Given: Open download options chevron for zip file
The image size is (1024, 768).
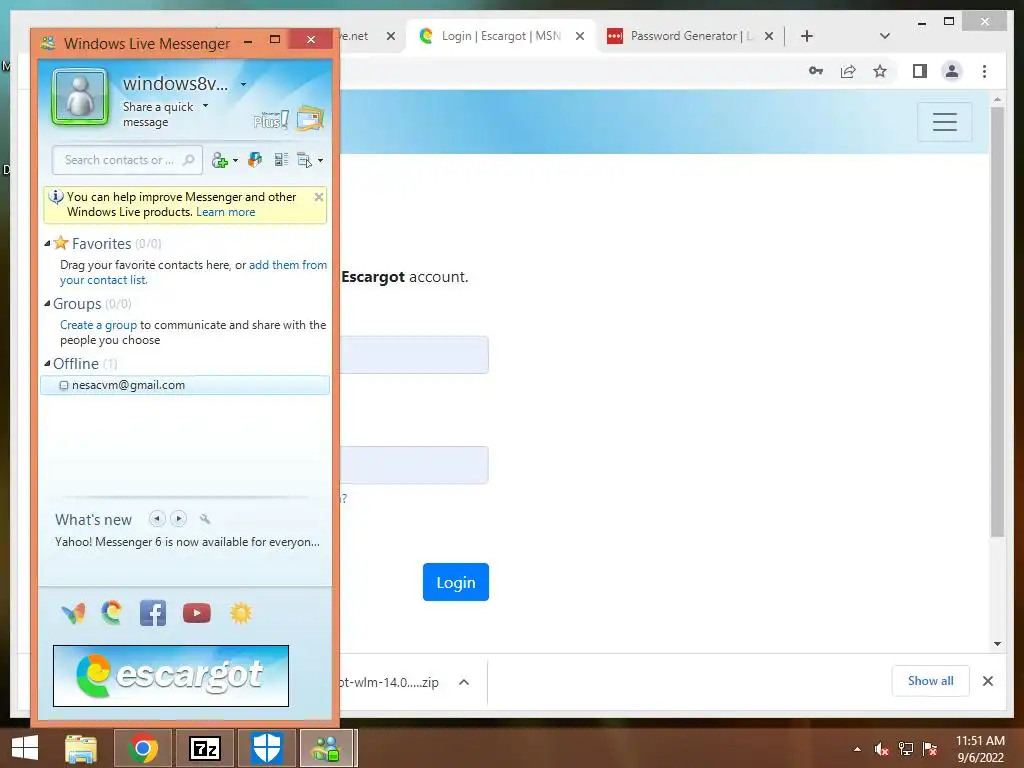Looking at the screenshot, I should [464, 682].
